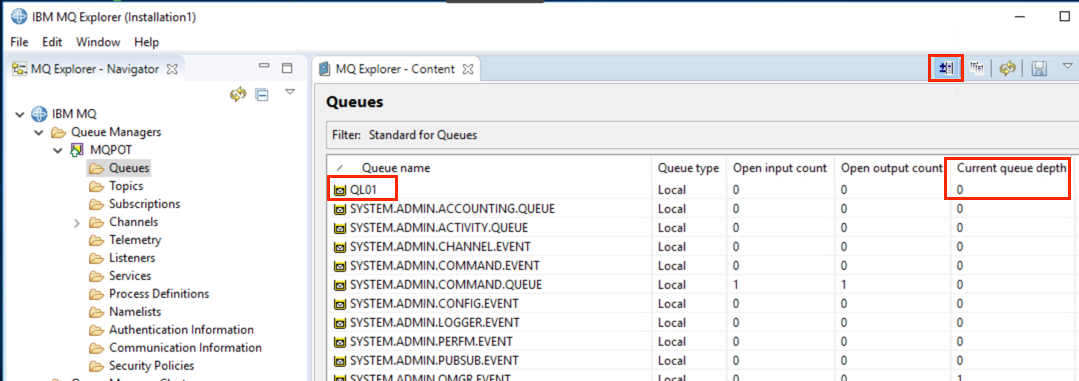Viewport: 1079px width, 381px height.
Task: Select SYSTEM.ADMIN.PUBSUB.EVENT row
Action: click(x=703, y=360)
